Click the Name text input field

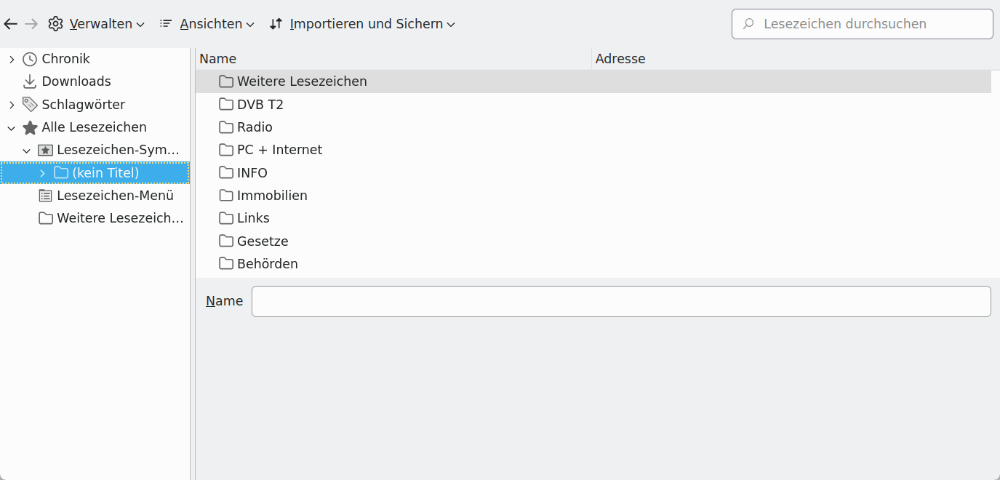pos(620,301)
